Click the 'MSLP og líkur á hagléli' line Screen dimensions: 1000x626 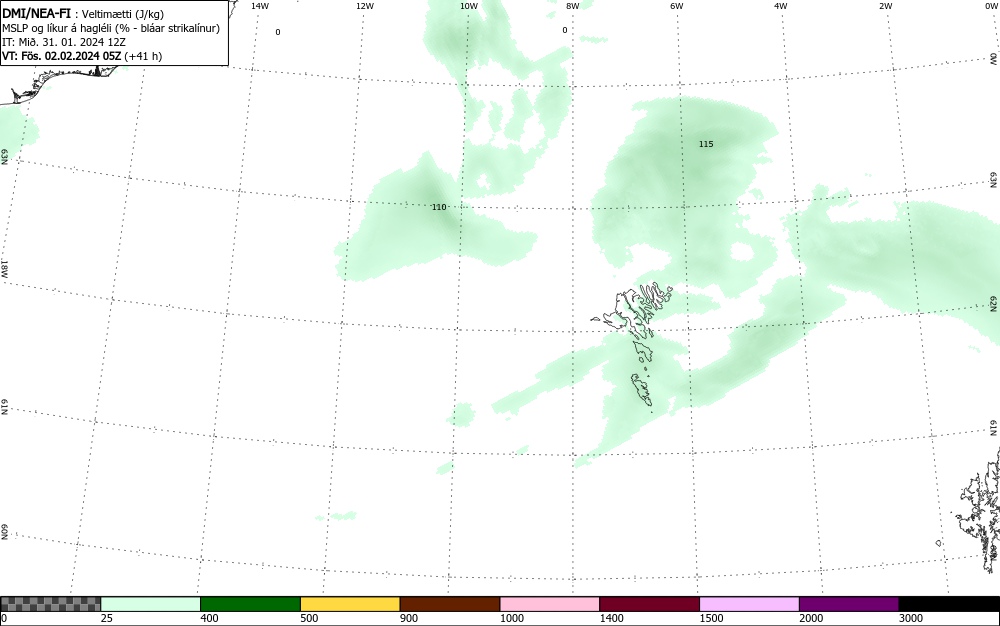coord(111,28)
